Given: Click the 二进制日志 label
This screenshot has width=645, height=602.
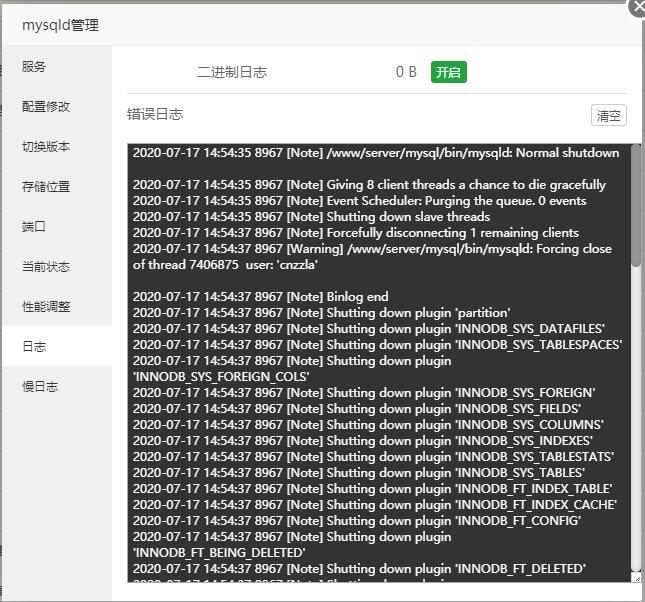Looking at the screenshot, I should click(232, 72).
